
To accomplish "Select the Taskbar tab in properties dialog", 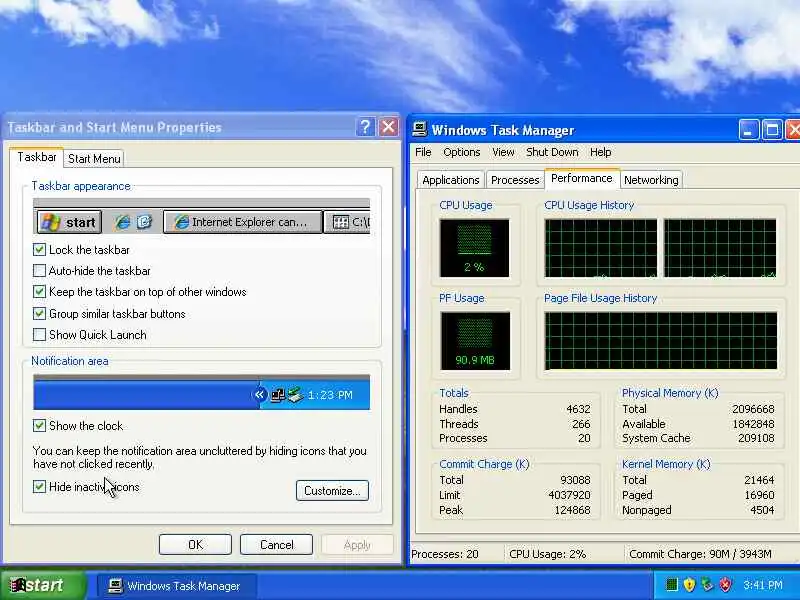I will pyautogui.click(x=37, y=157).
